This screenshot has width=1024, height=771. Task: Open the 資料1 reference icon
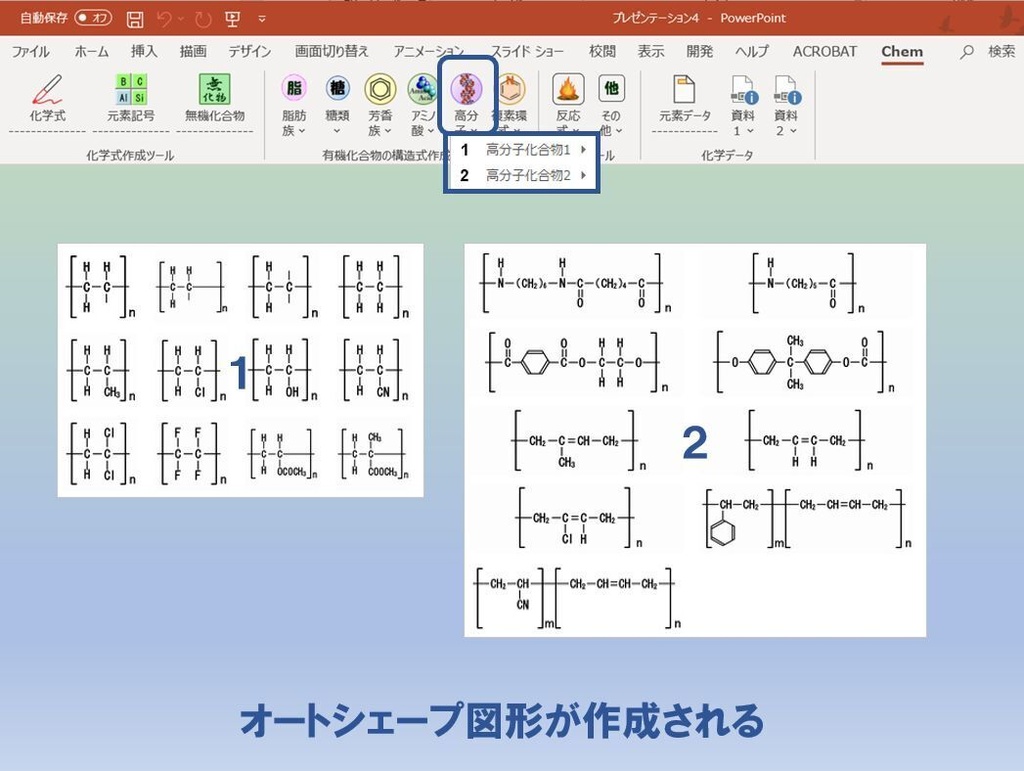743,90
